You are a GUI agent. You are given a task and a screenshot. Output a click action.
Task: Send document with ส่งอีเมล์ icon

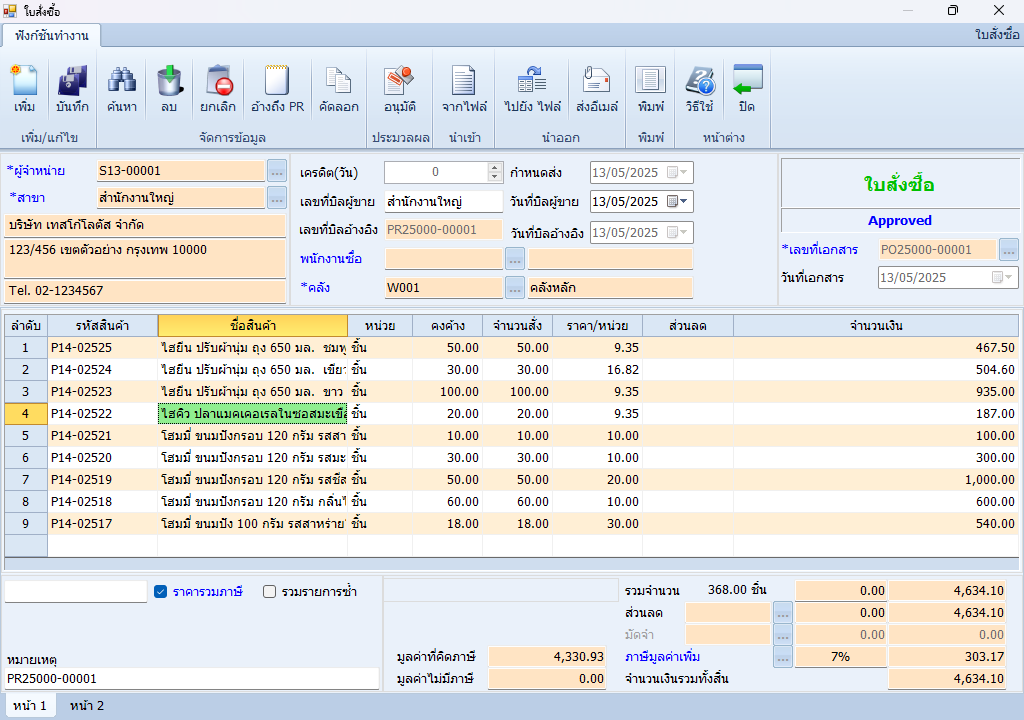(x=597, y=82)
